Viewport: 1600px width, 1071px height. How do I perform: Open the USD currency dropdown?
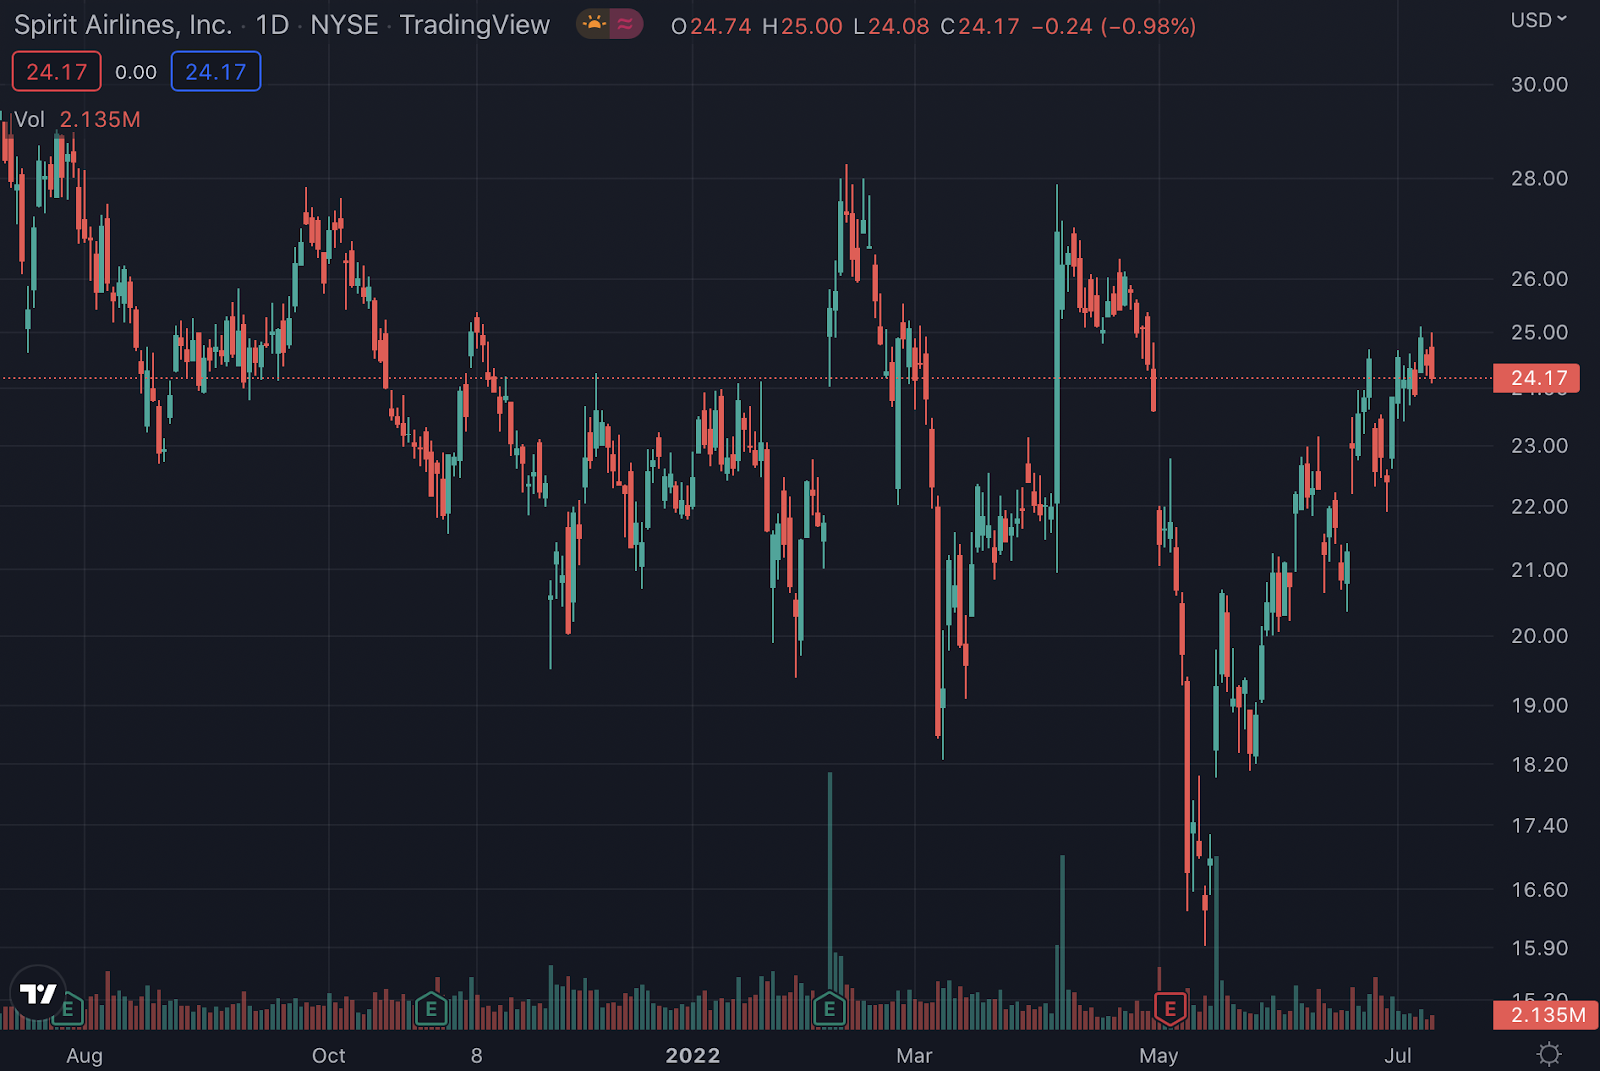coord(1539,20)
